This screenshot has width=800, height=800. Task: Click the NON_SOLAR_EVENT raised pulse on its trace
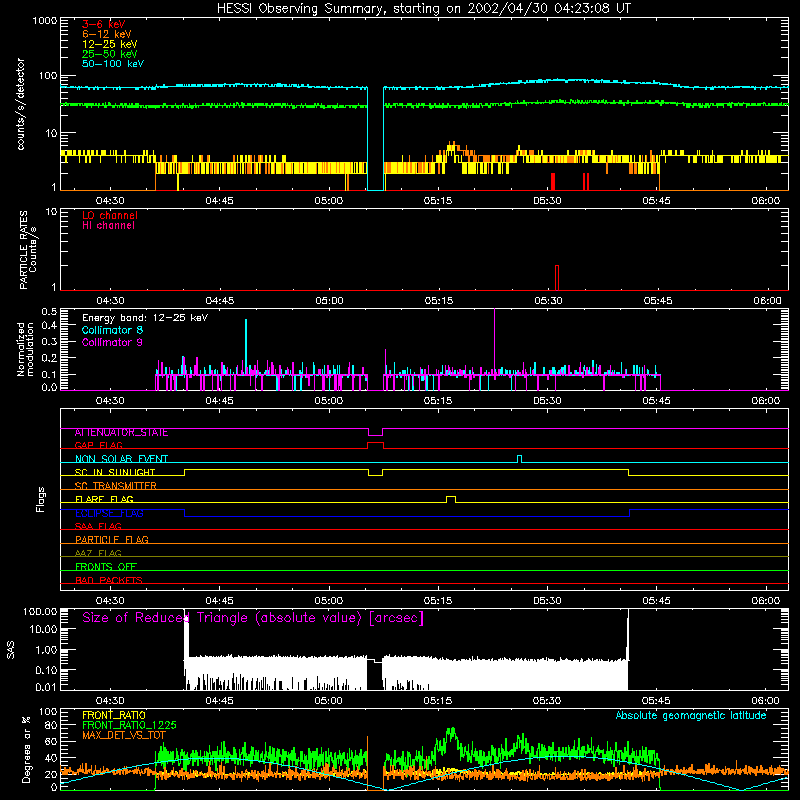(519, 459)
